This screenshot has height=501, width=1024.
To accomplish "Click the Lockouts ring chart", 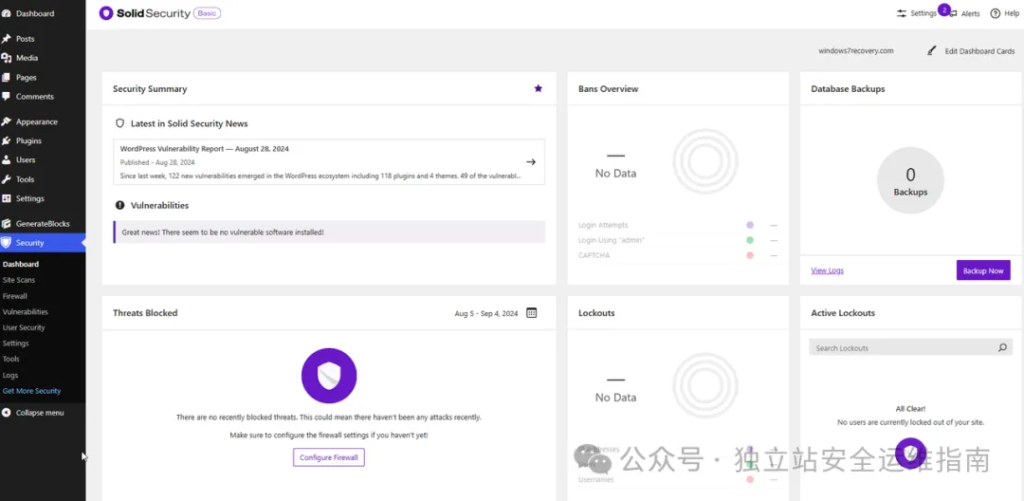I will coord(705,385).
